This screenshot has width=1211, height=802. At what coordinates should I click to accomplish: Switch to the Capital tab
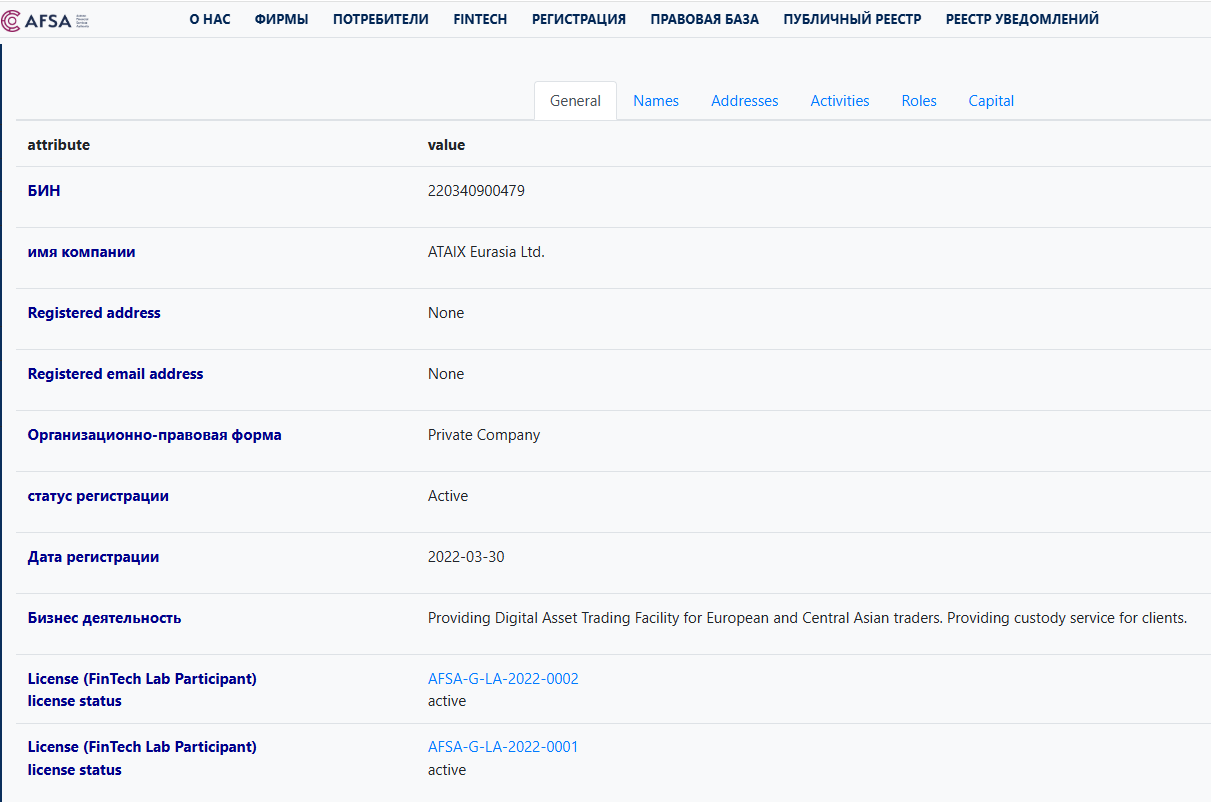point(991,101)
